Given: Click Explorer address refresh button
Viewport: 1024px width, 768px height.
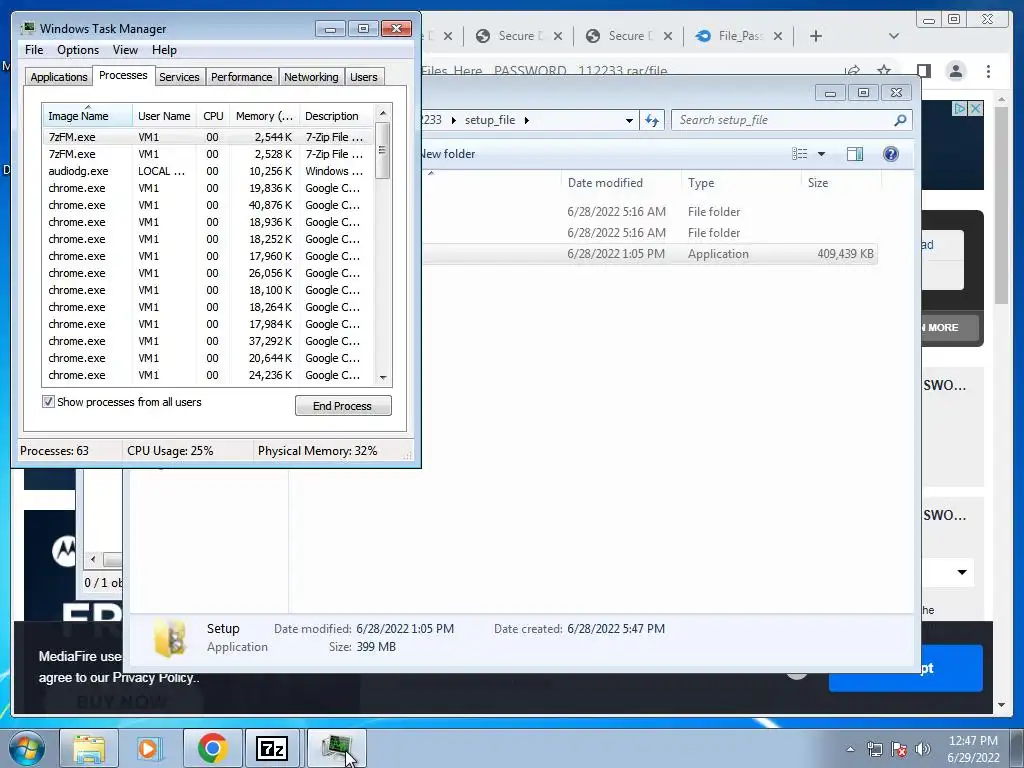Looking at the screenshot, I should tap(652, 120).
